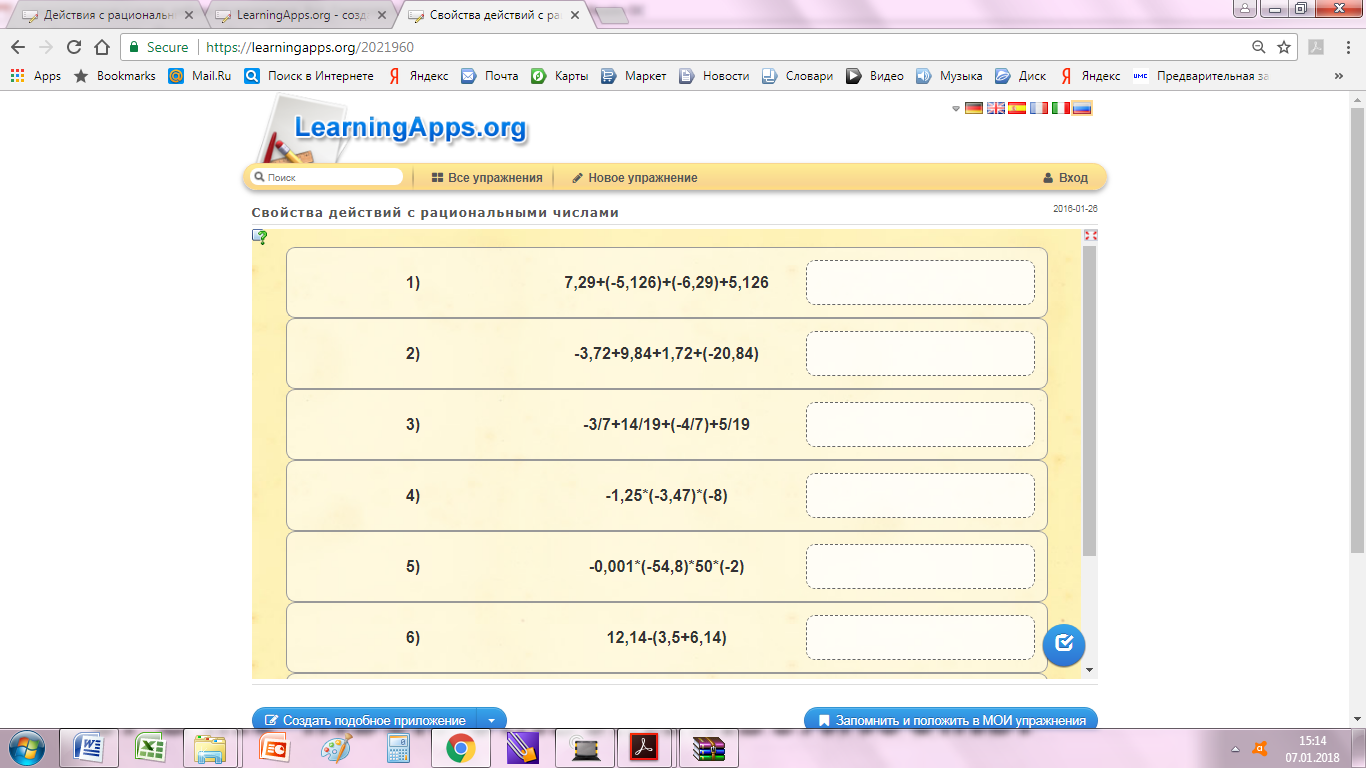Viewport: 1366px width, 768px height.
Task: Click the zoom magnifier in the address bar
Action: click(x=1259, y=47)
